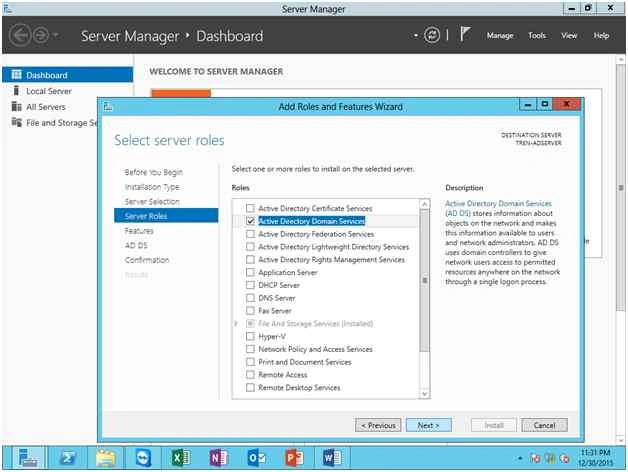Check the Hyper-V role
The image size is (628, 472).
[x=250, y=337]
